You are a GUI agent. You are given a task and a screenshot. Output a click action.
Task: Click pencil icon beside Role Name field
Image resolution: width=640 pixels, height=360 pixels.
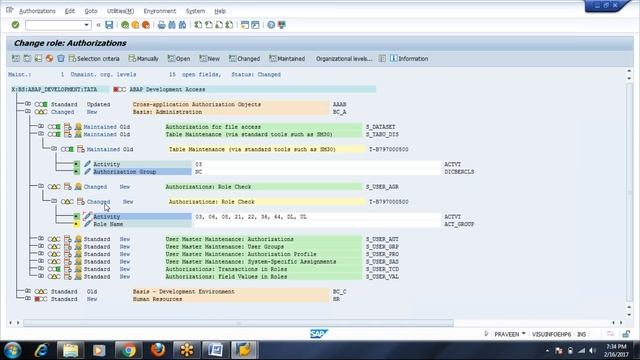(x=87, y=224)
